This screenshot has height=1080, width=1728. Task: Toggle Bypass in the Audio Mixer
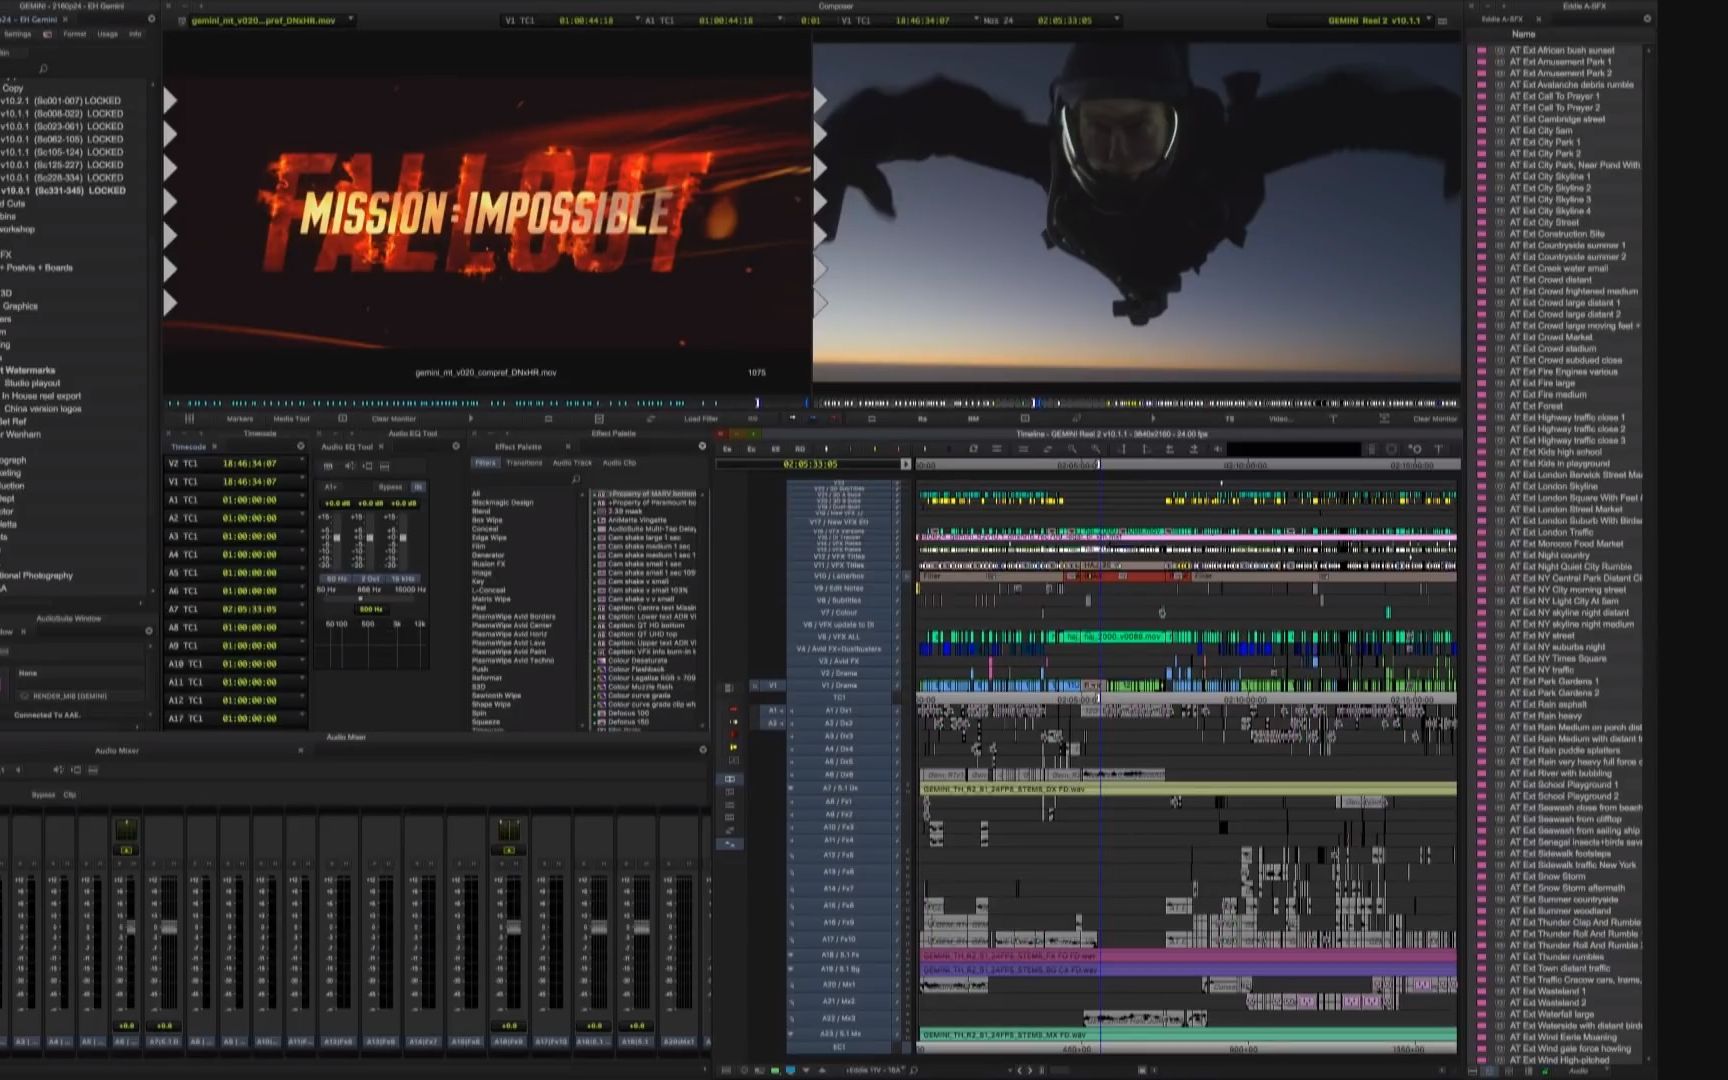point(43,795)
